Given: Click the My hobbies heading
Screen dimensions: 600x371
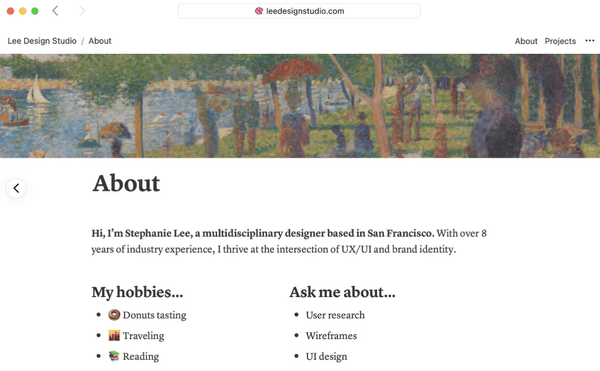Looking at the screenshot, I should pos(137,292).
